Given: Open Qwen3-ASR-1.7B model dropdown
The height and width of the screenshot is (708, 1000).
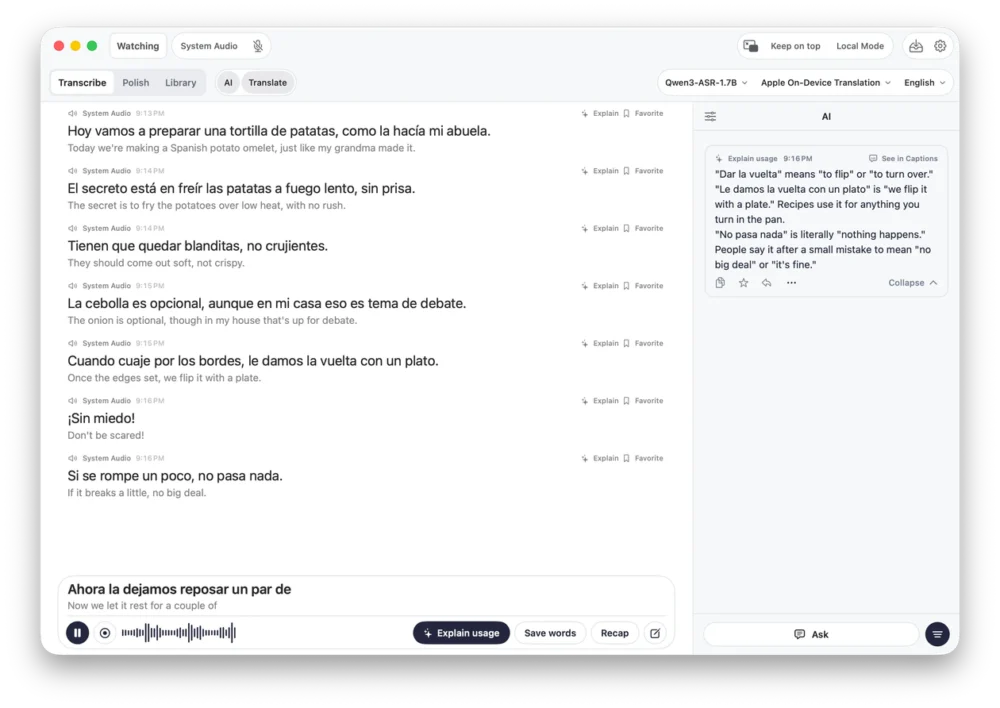Looking at the screenshot, I should [x=706, y=83].
